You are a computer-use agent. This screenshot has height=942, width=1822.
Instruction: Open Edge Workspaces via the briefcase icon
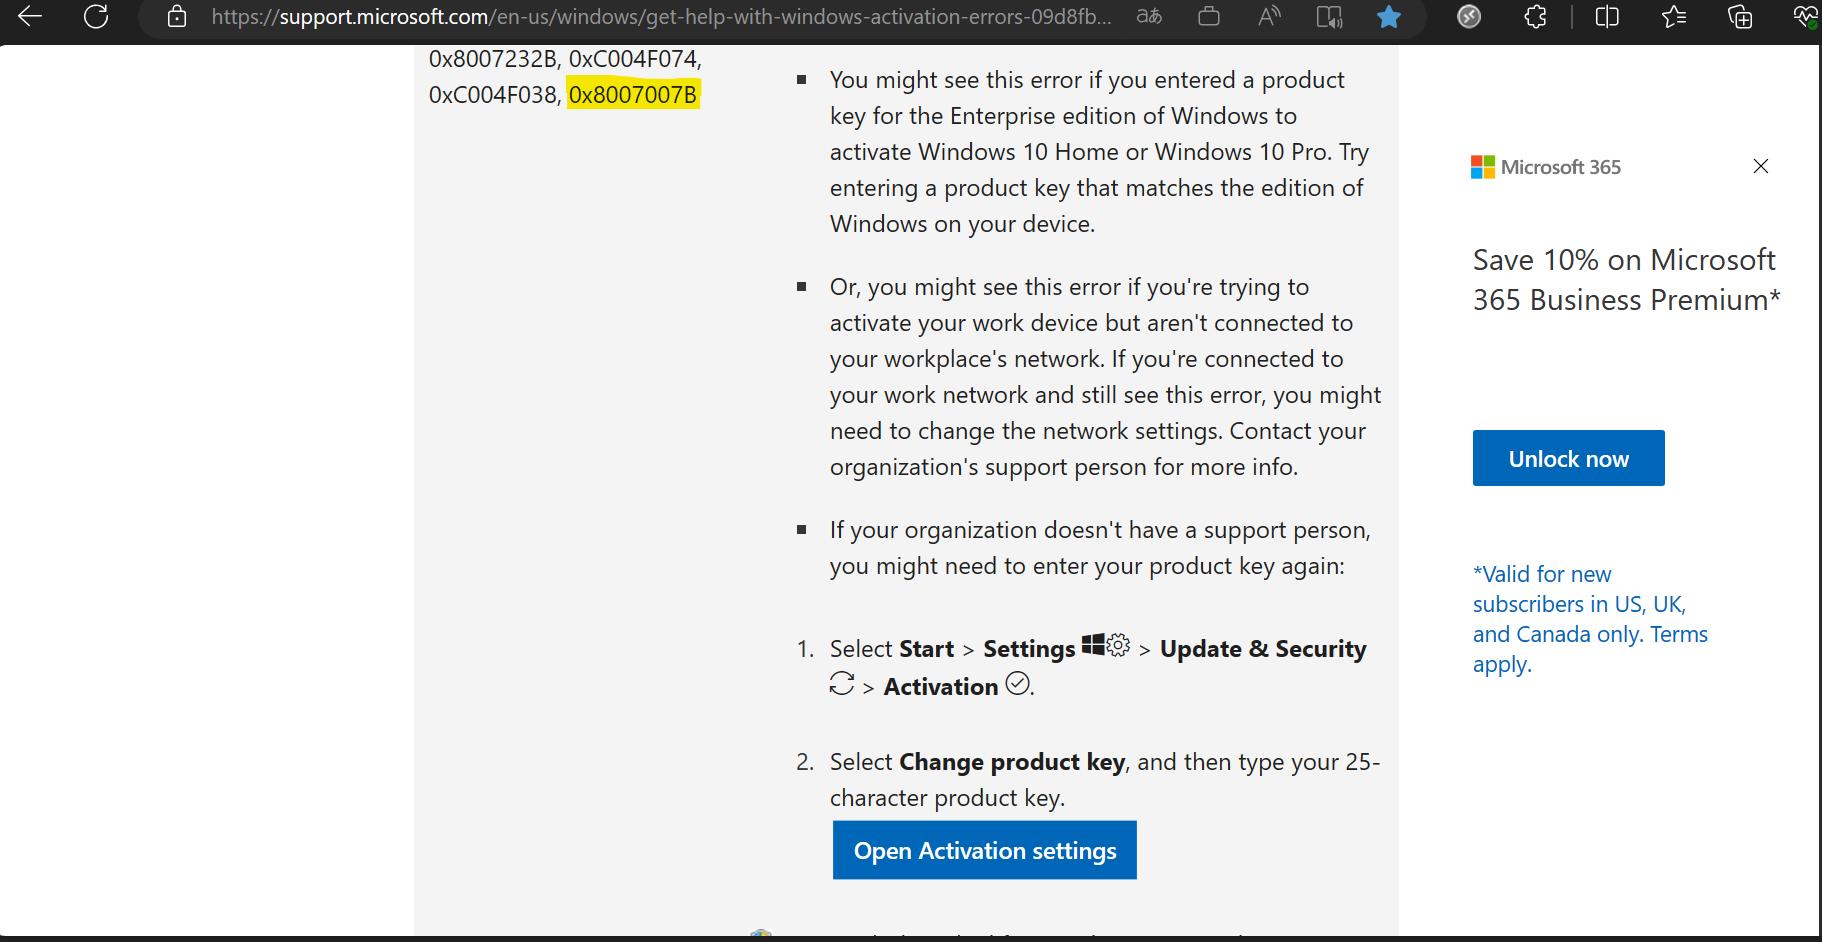1208,17
